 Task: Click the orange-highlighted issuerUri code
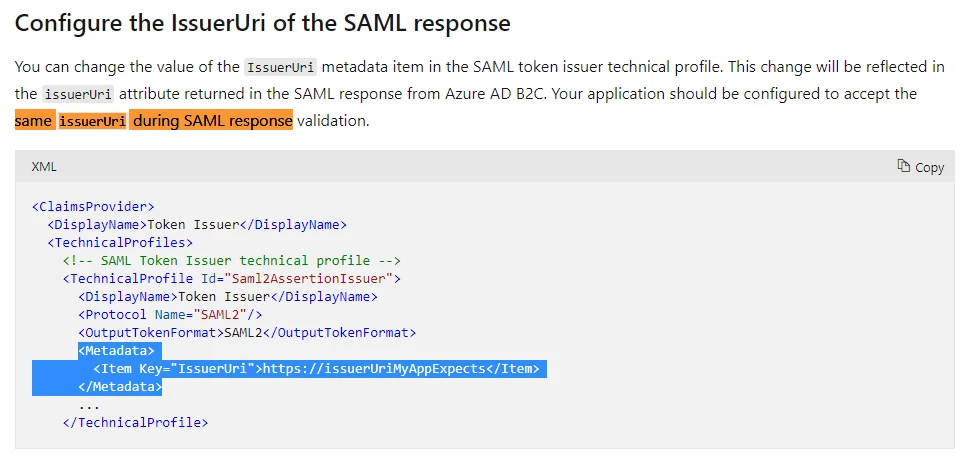tap(92, 121)
